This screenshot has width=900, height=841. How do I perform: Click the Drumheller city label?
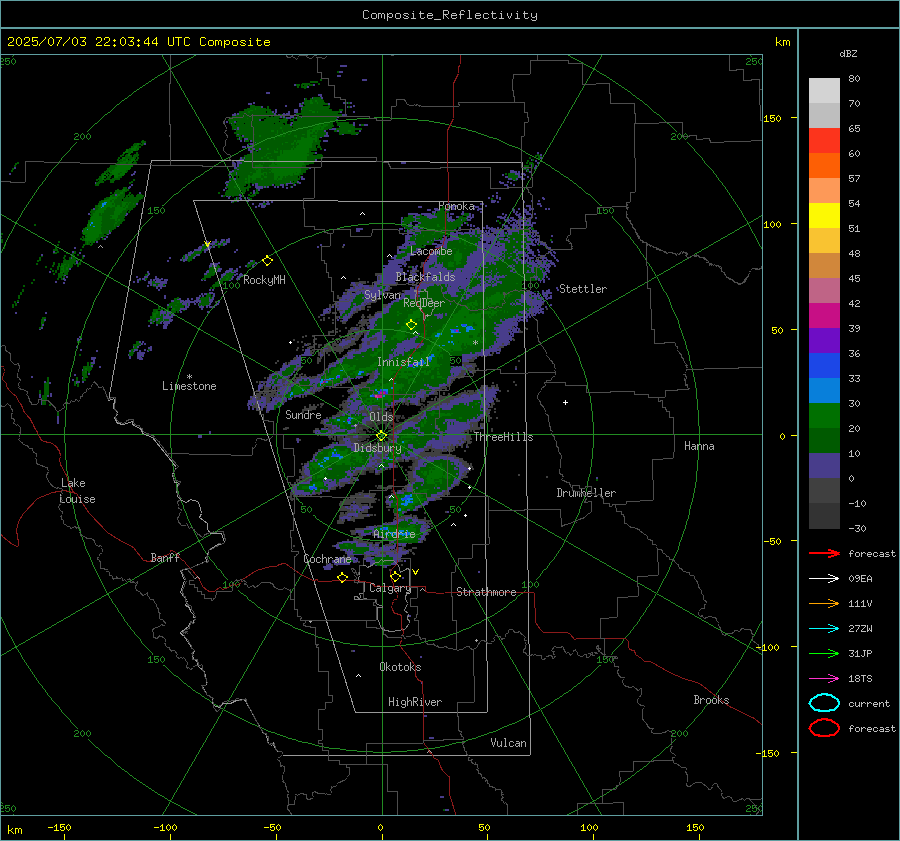pyautogui.click(x=586, y=493)
